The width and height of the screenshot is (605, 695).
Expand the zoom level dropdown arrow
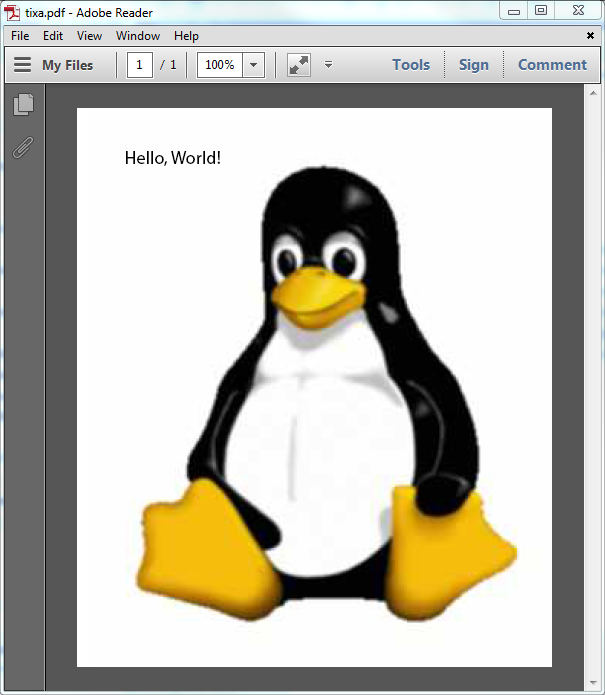(253, 65)
